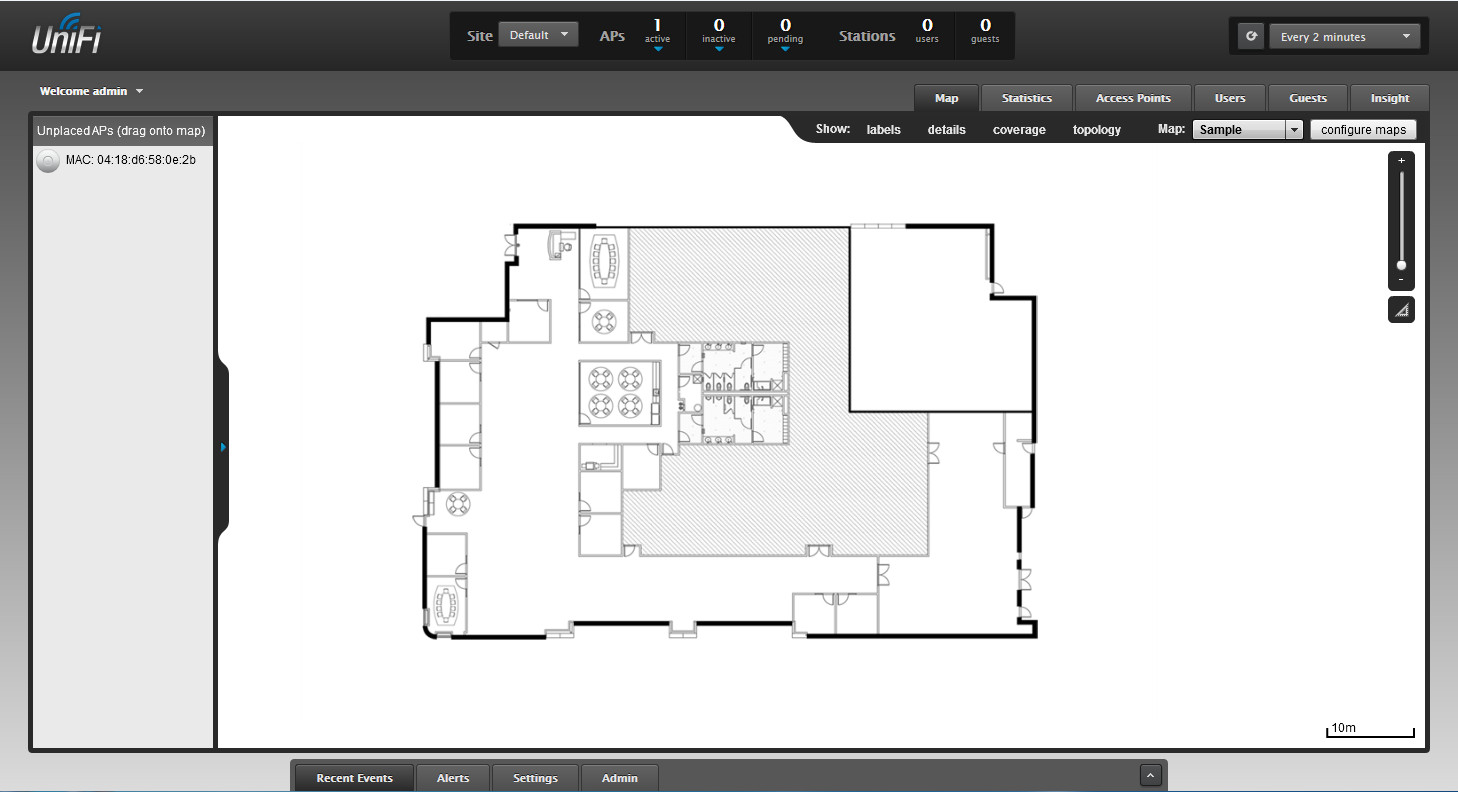Toggle labels display on map
Image resolution: width=1458 pixels, height=792 pixels.
883,130
